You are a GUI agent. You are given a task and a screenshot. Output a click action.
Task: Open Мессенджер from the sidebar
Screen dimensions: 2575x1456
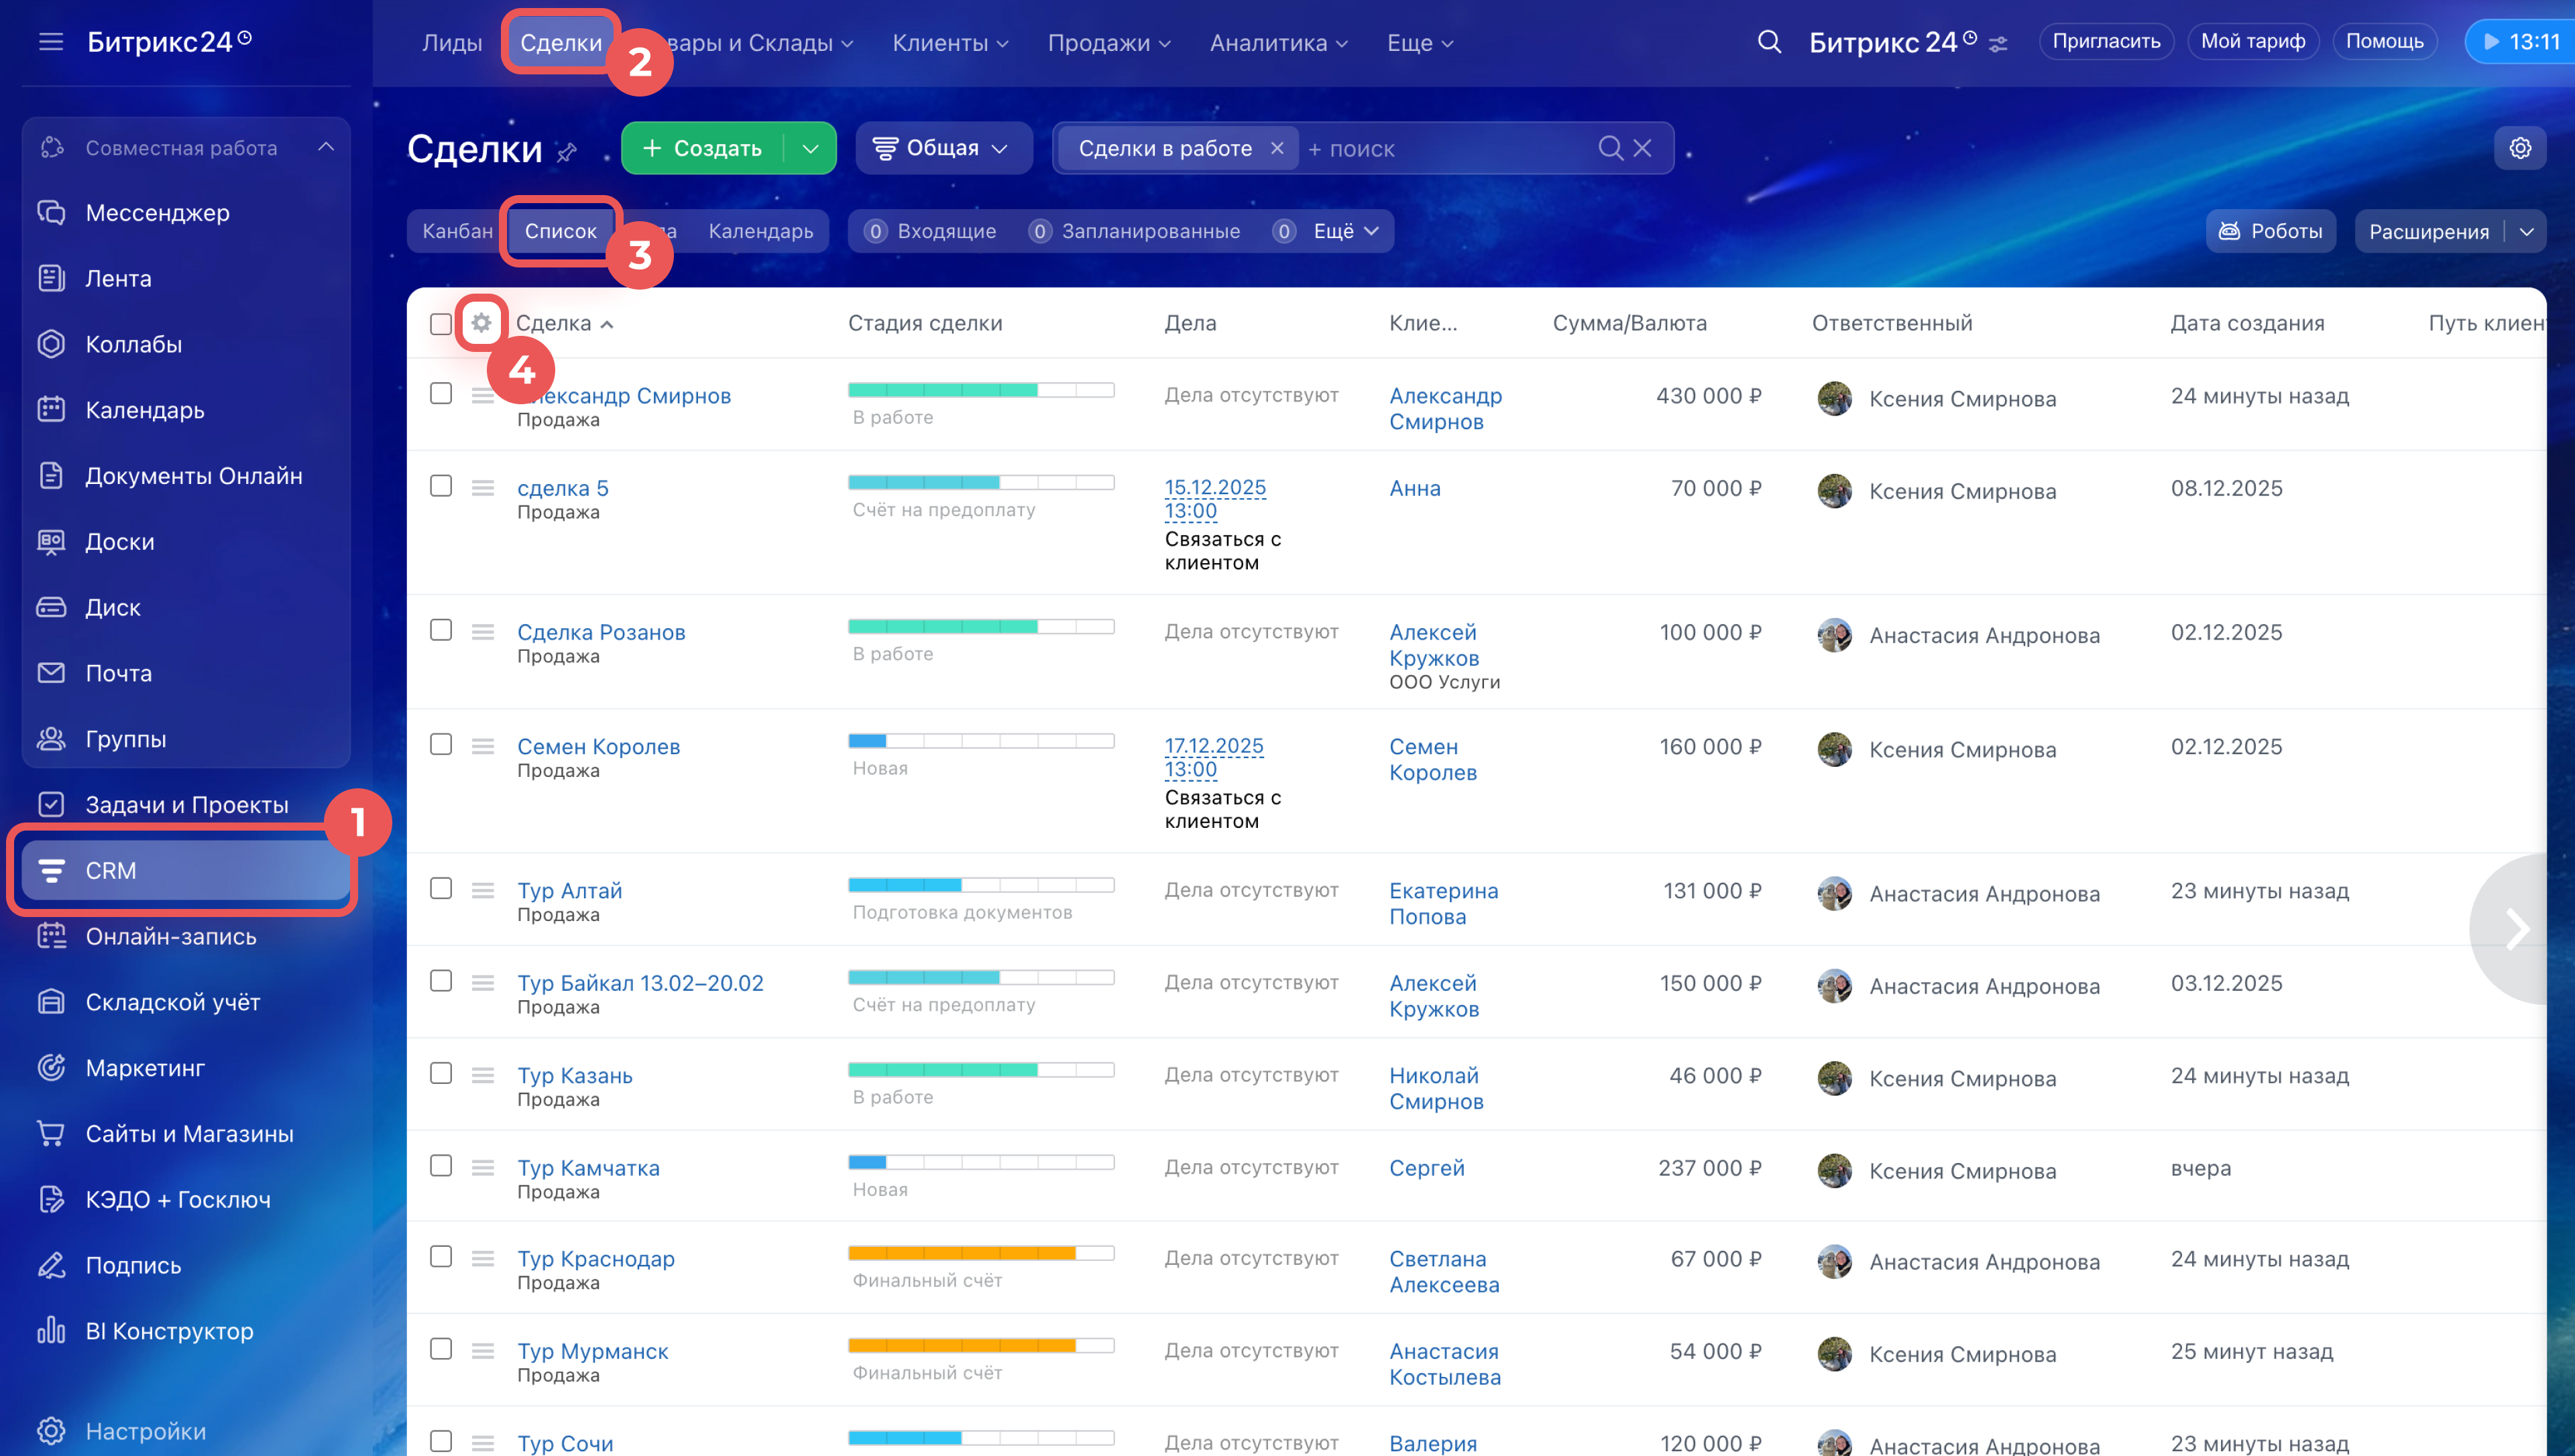click(157, 213)
